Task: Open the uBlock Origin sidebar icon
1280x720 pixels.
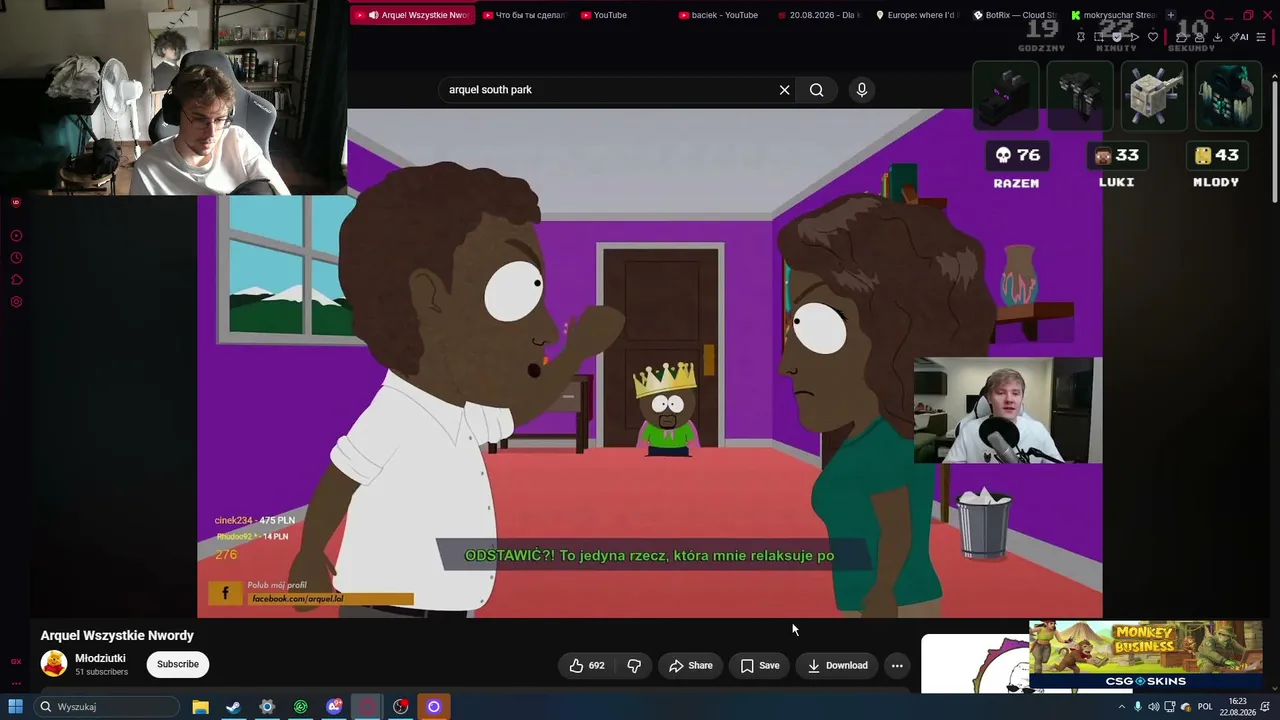Action: point(16,203)
